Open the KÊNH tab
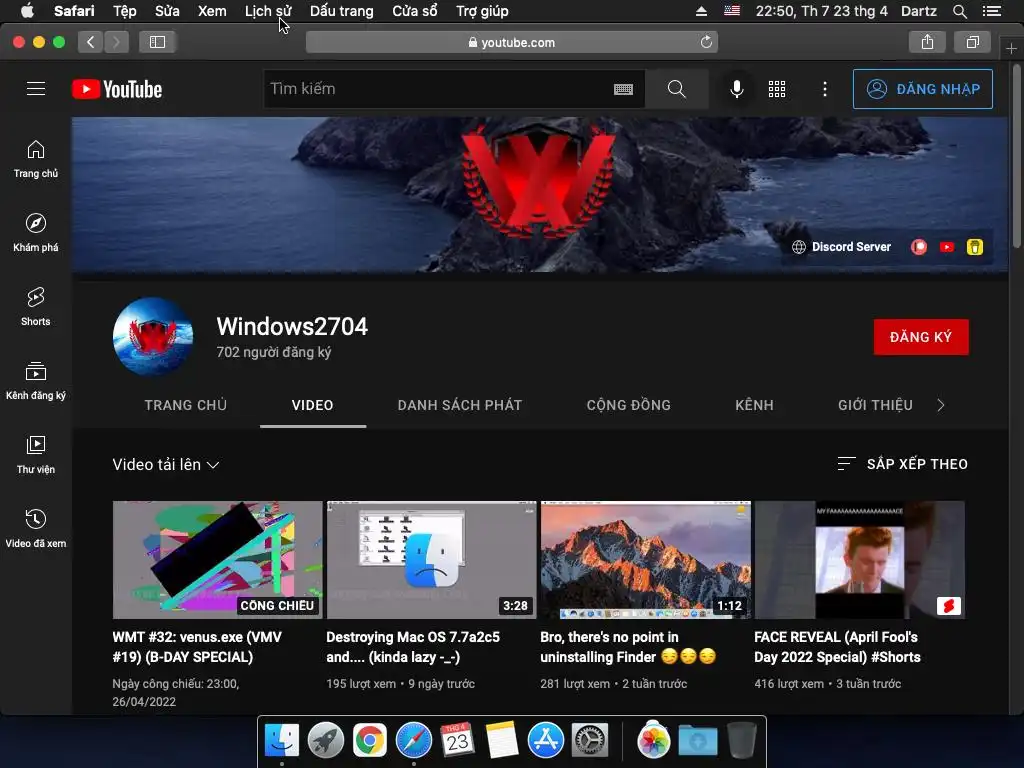Screen dimensions: 1024x768 pos(754,405)
